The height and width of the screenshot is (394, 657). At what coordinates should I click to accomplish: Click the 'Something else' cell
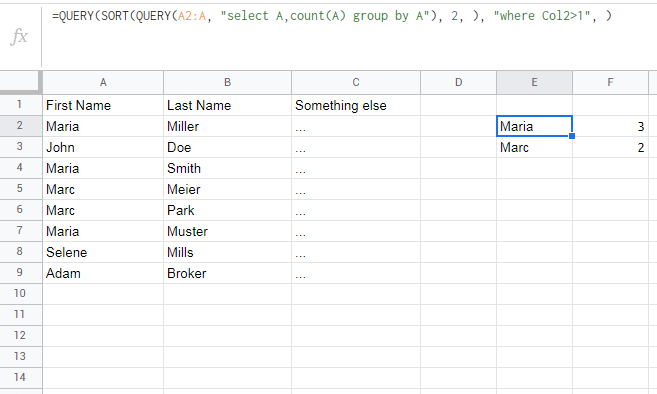(x=356, y=105)
